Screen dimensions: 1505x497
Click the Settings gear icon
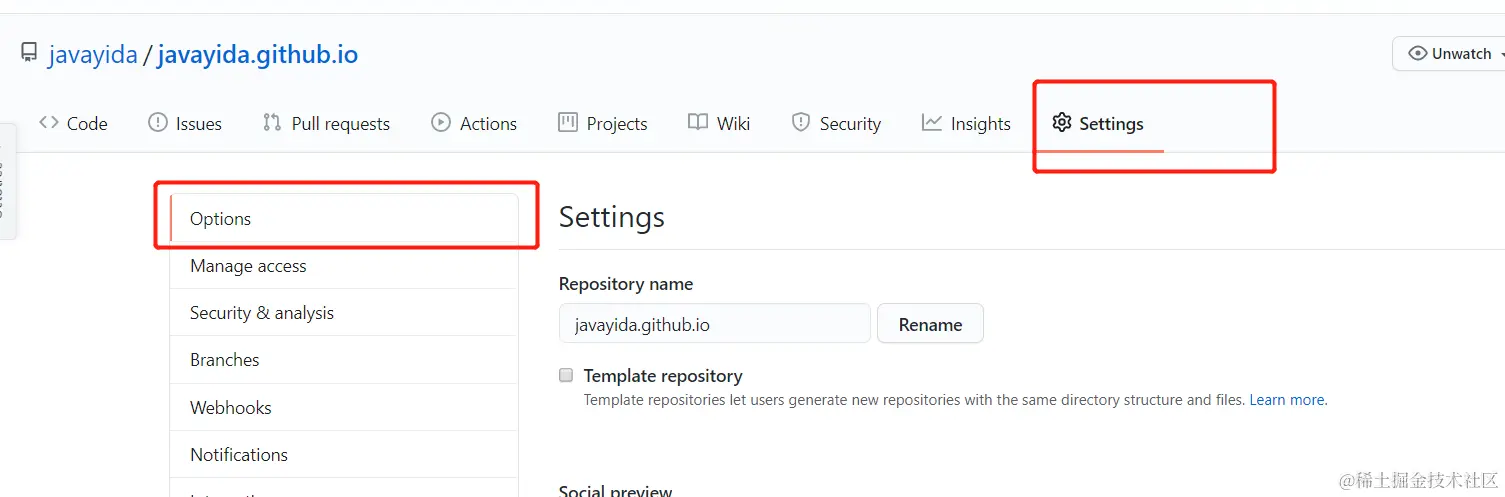coord(1062,123)
